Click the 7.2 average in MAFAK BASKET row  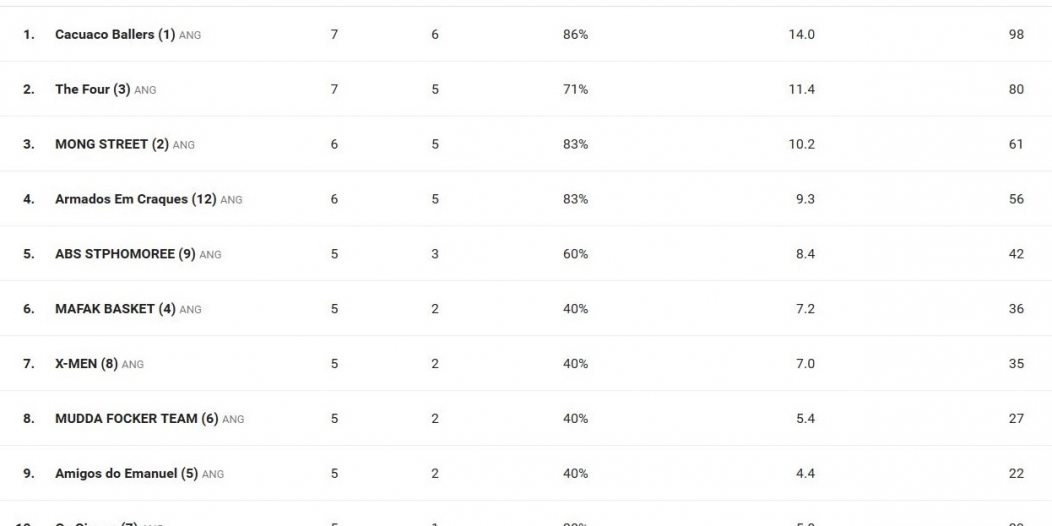tap(804, 309)
